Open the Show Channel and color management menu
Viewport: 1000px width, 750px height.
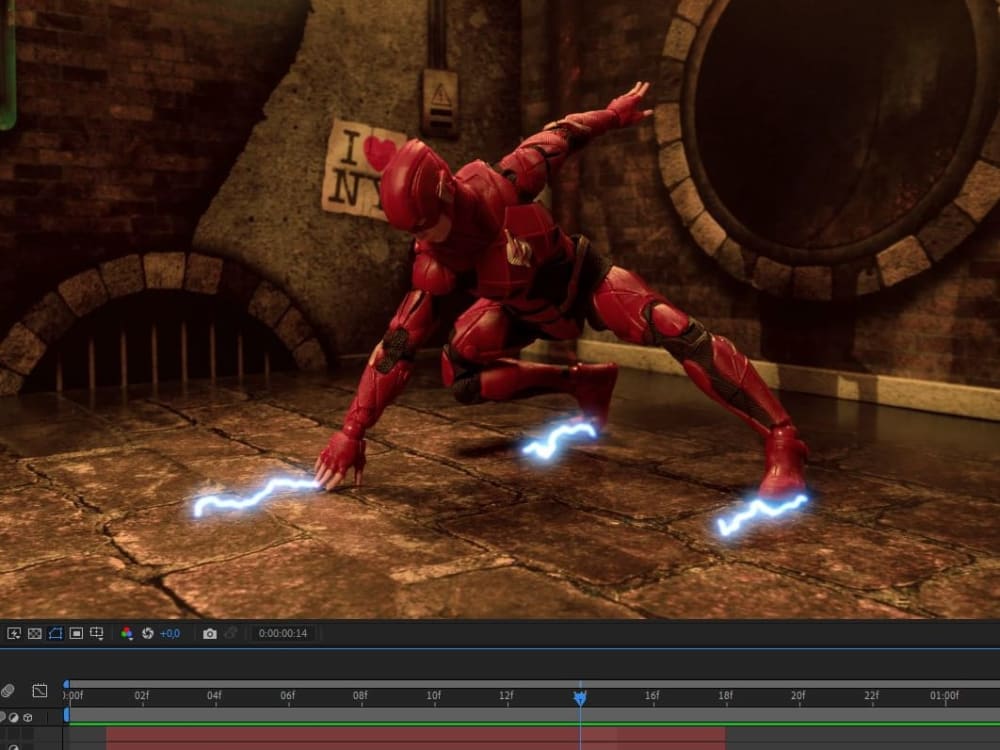(x=127, y=633)
